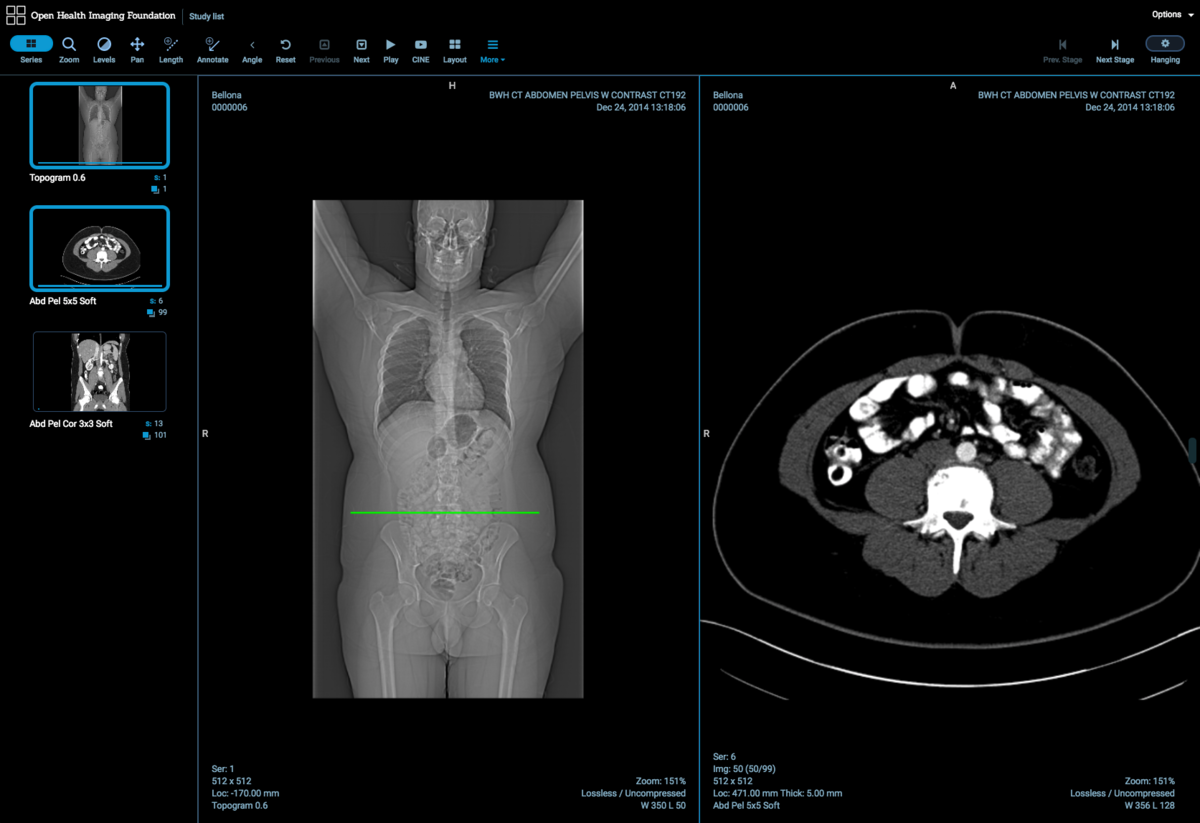Image resolution: width=1200 pixels, height=823 pixels.
Task: Select the Zoom tool
Action: tap(69, 46)
